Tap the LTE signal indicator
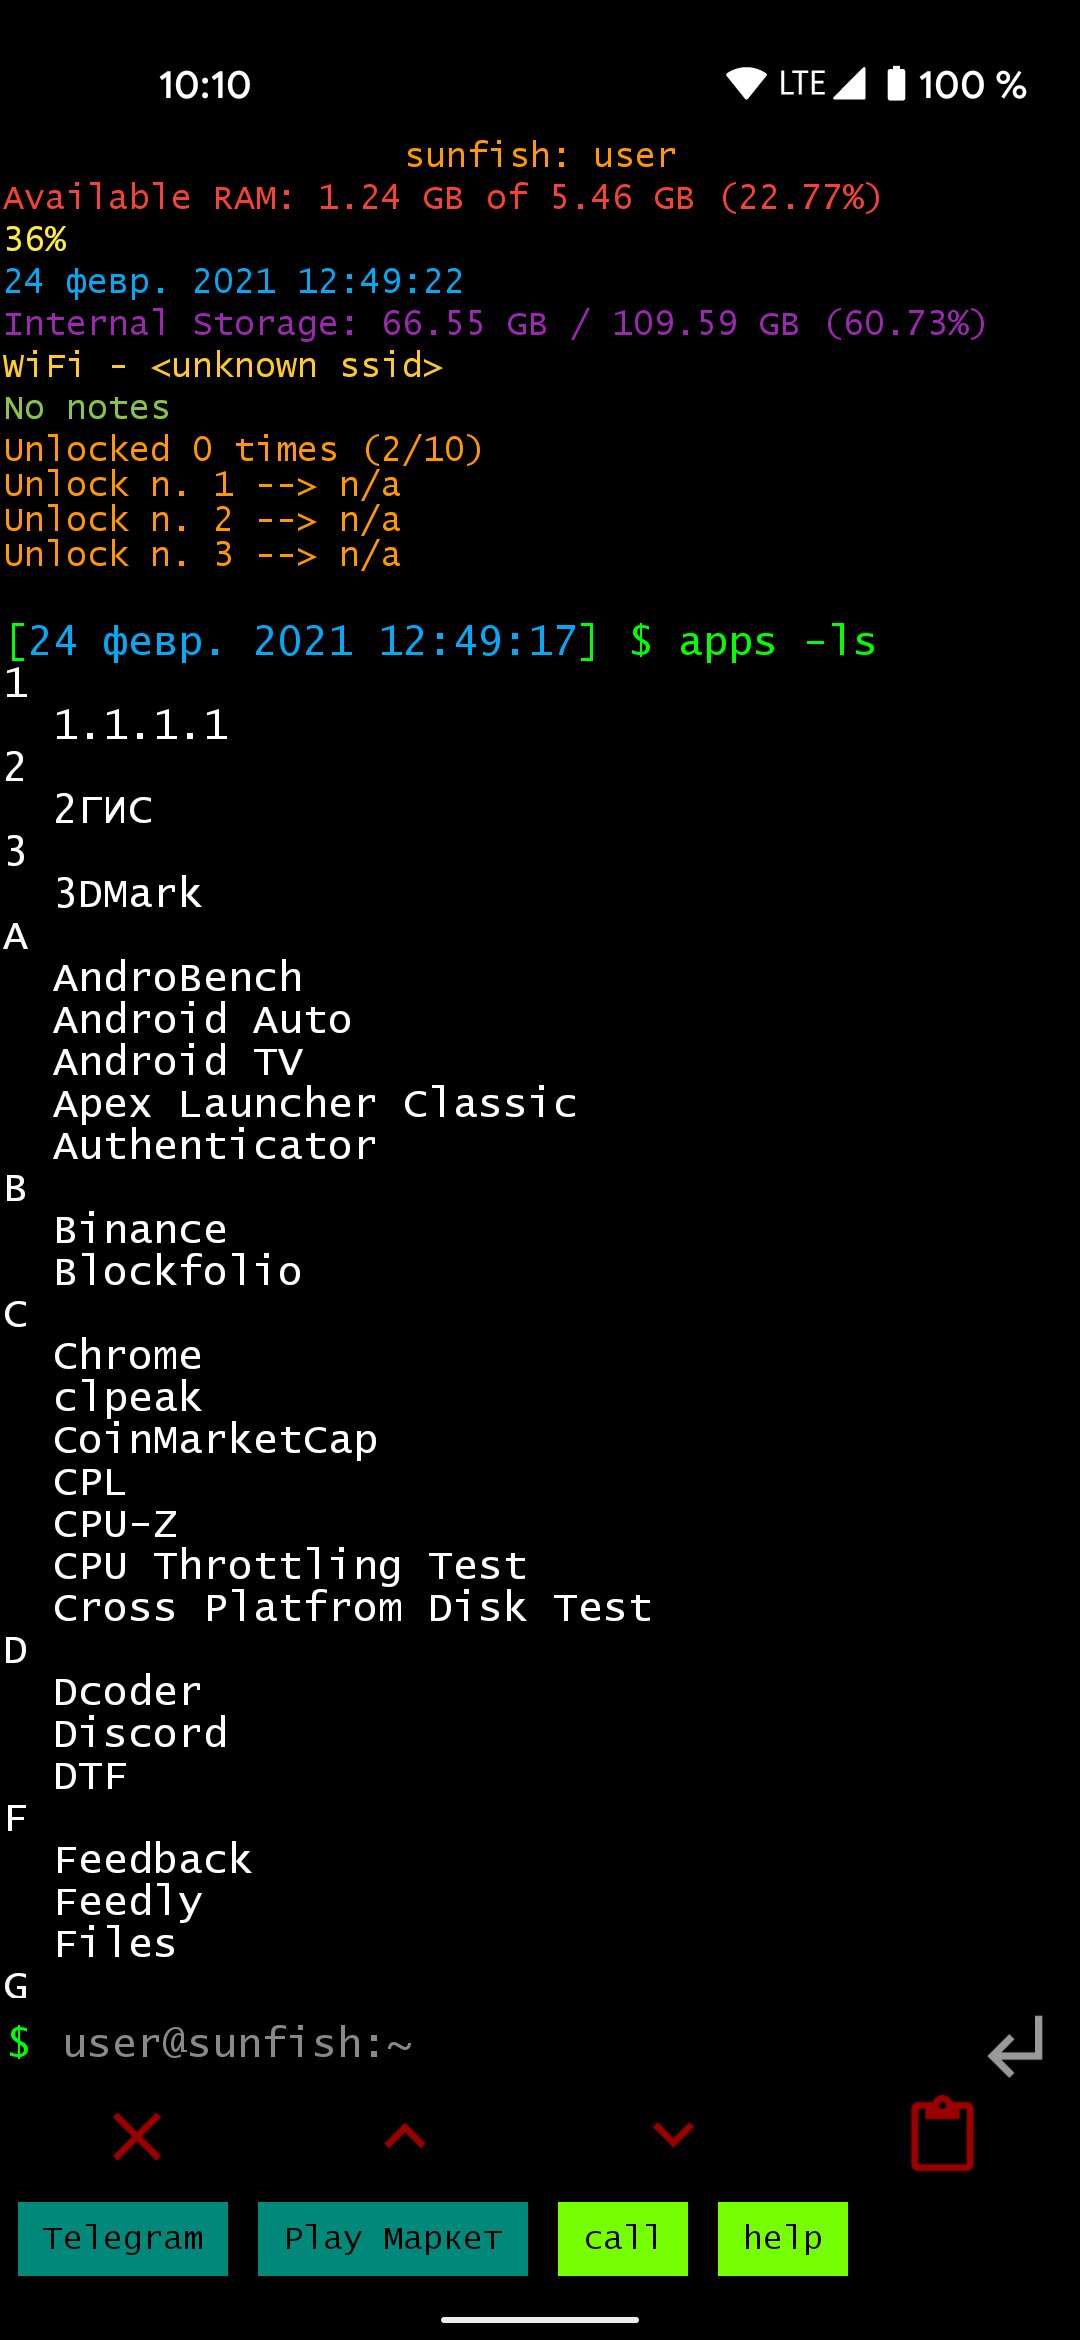 pyautogui.click(x=822, y=84)
